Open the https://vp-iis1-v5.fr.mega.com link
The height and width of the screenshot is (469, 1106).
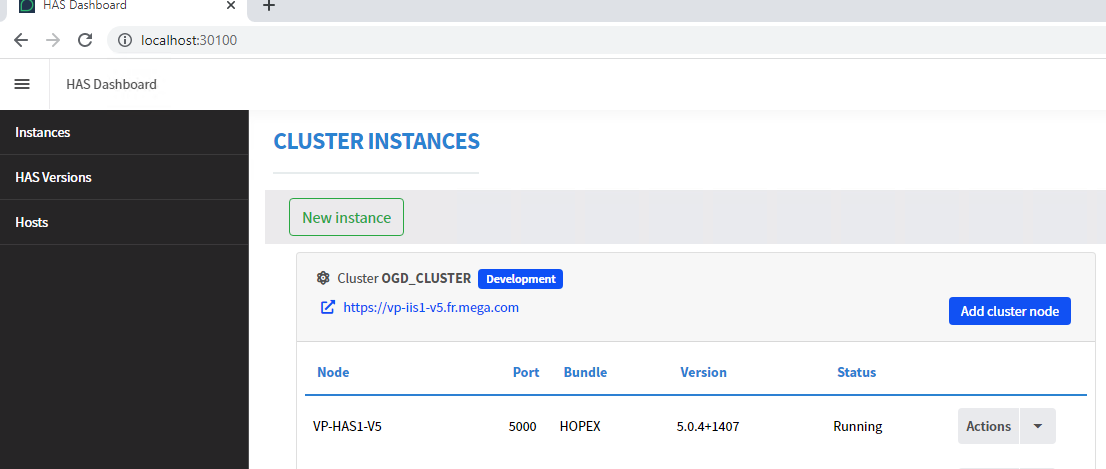431,307
